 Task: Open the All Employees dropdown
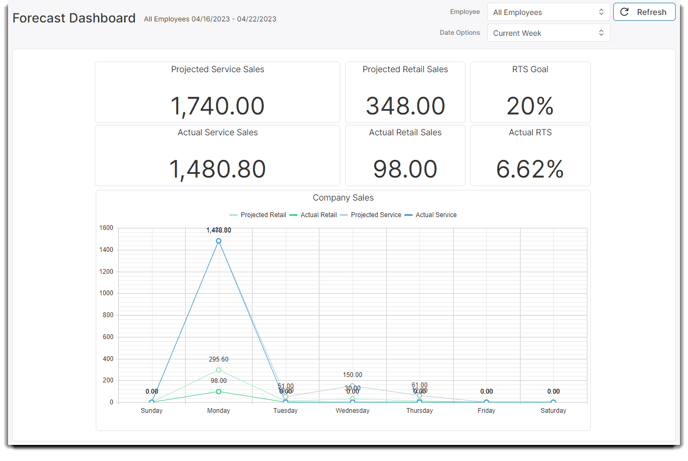click(548, 12)
